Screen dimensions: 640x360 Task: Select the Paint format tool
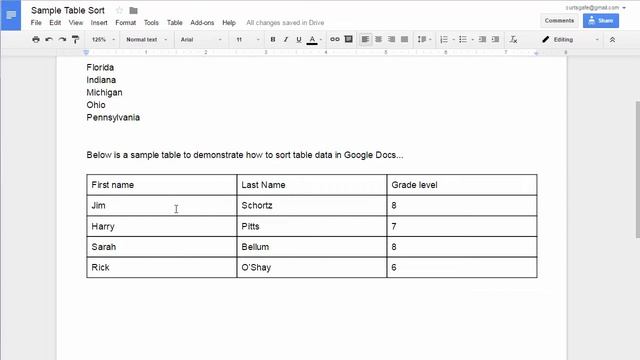(x=76, y=40)
